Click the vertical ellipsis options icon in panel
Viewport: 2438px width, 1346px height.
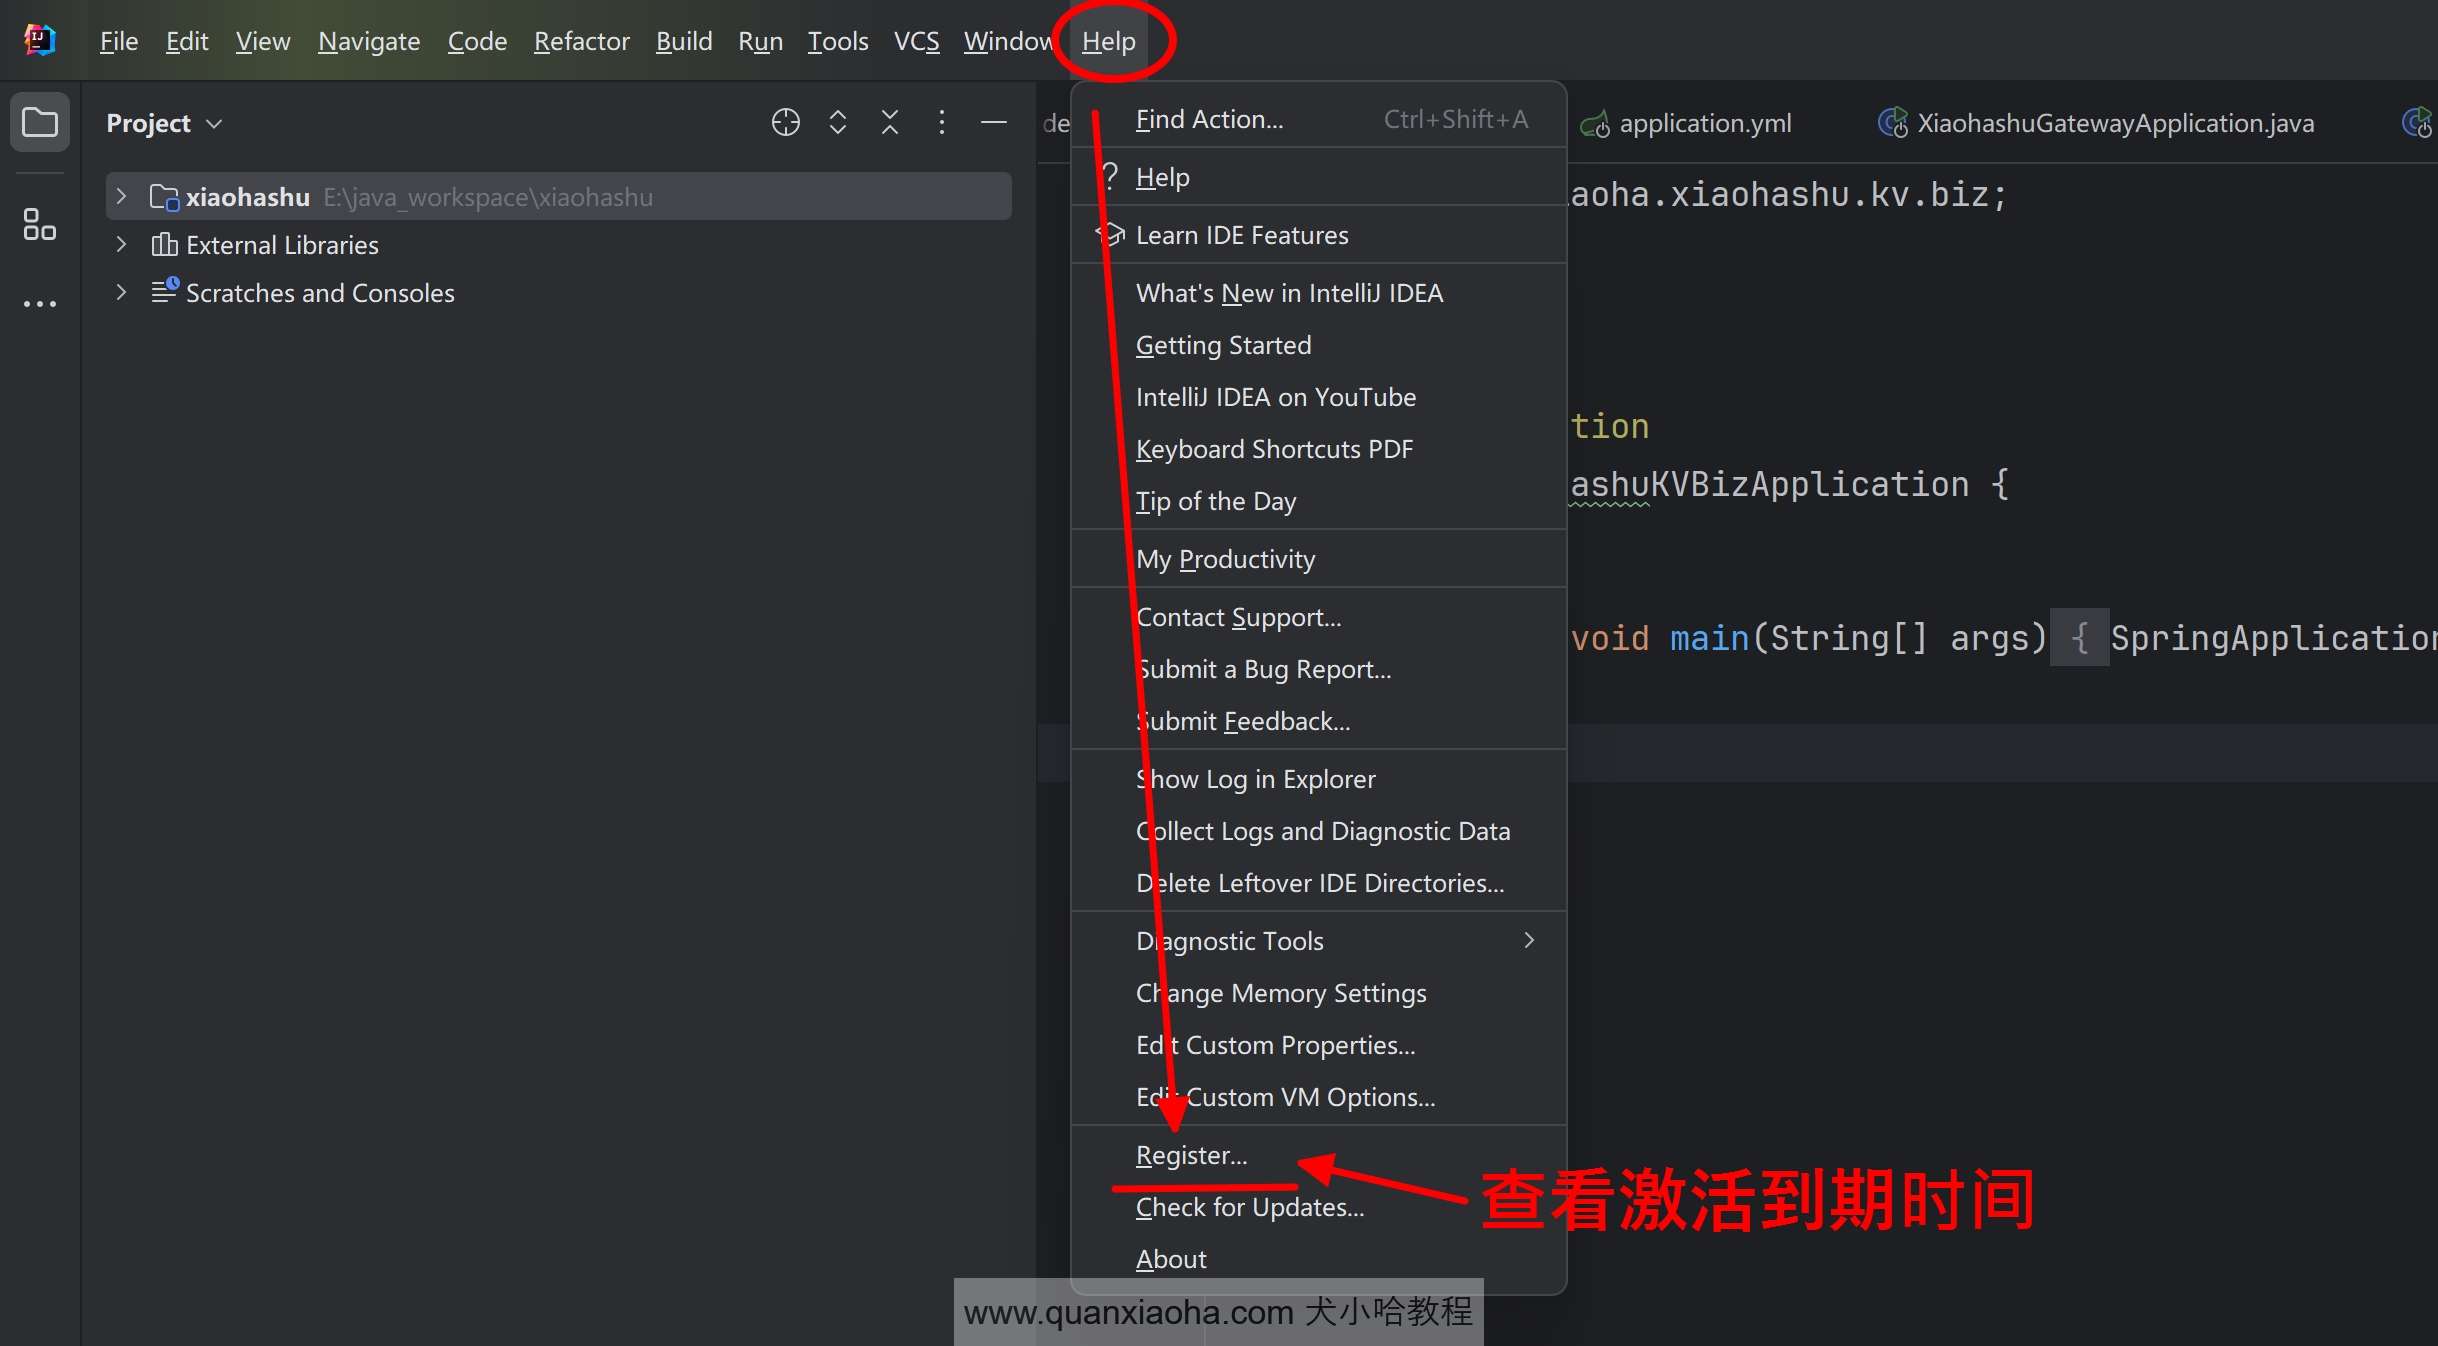(940, 121)
